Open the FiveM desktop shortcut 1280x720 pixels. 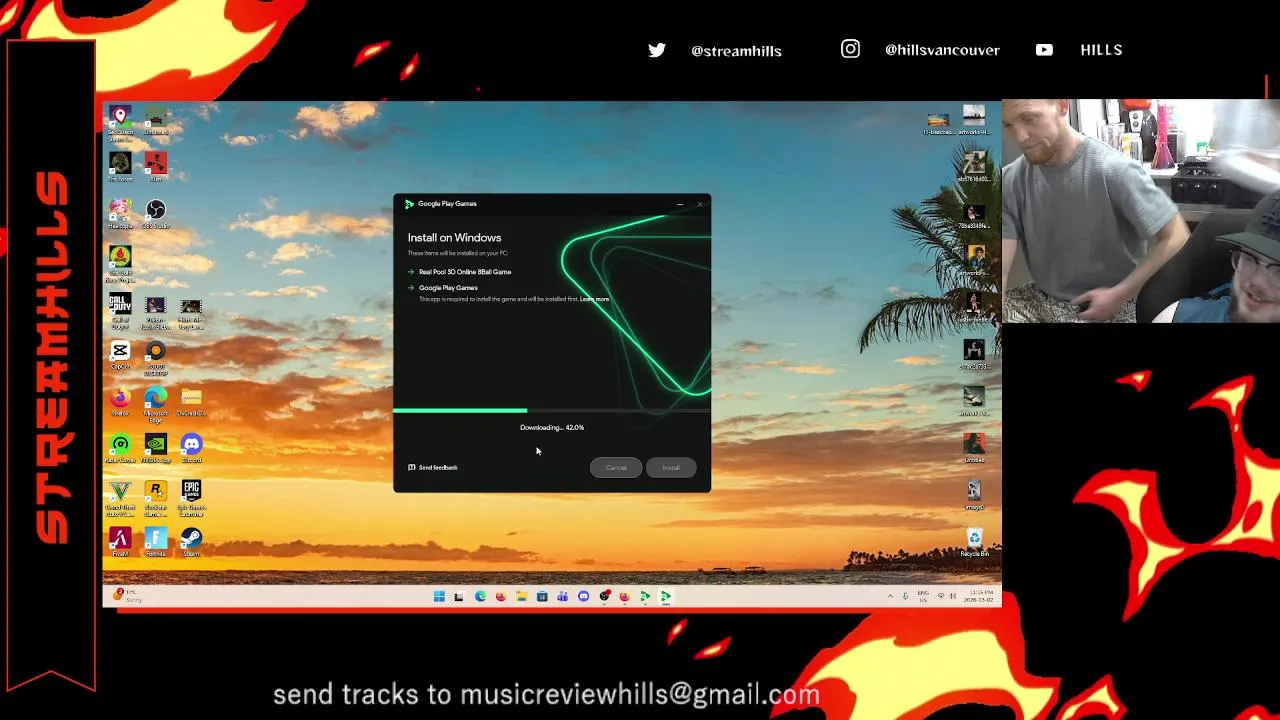click(120, 542)
